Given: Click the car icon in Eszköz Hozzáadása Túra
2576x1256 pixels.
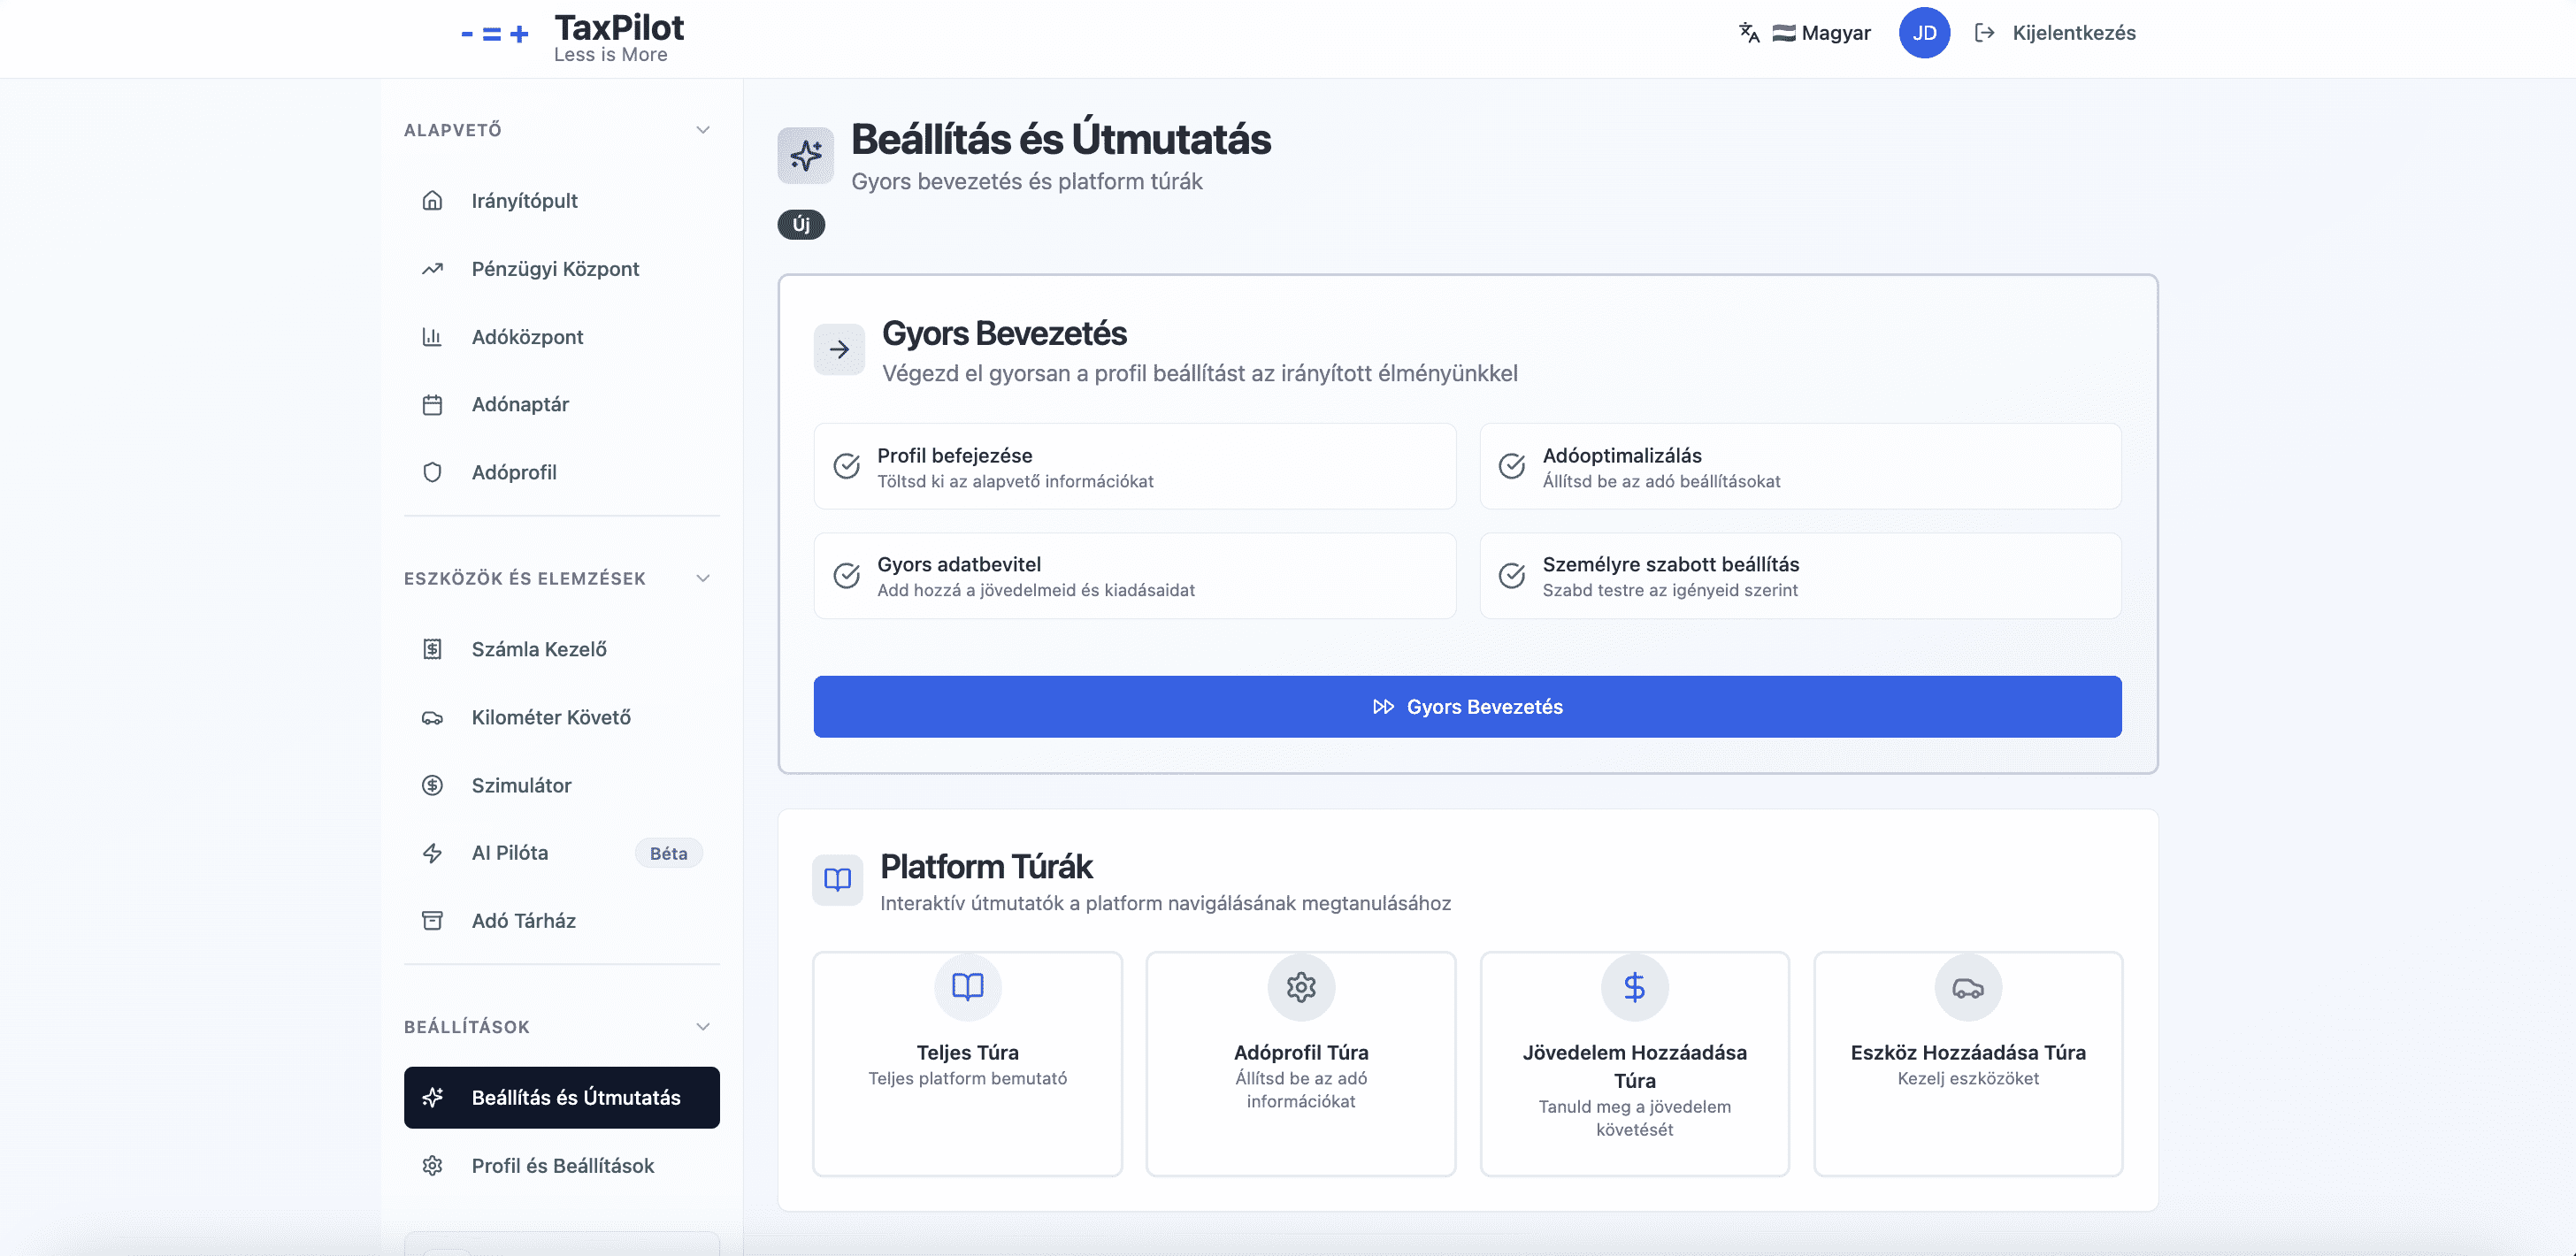Looking at the screenshot, I should pyautogui.click(x=1967, y=988).
